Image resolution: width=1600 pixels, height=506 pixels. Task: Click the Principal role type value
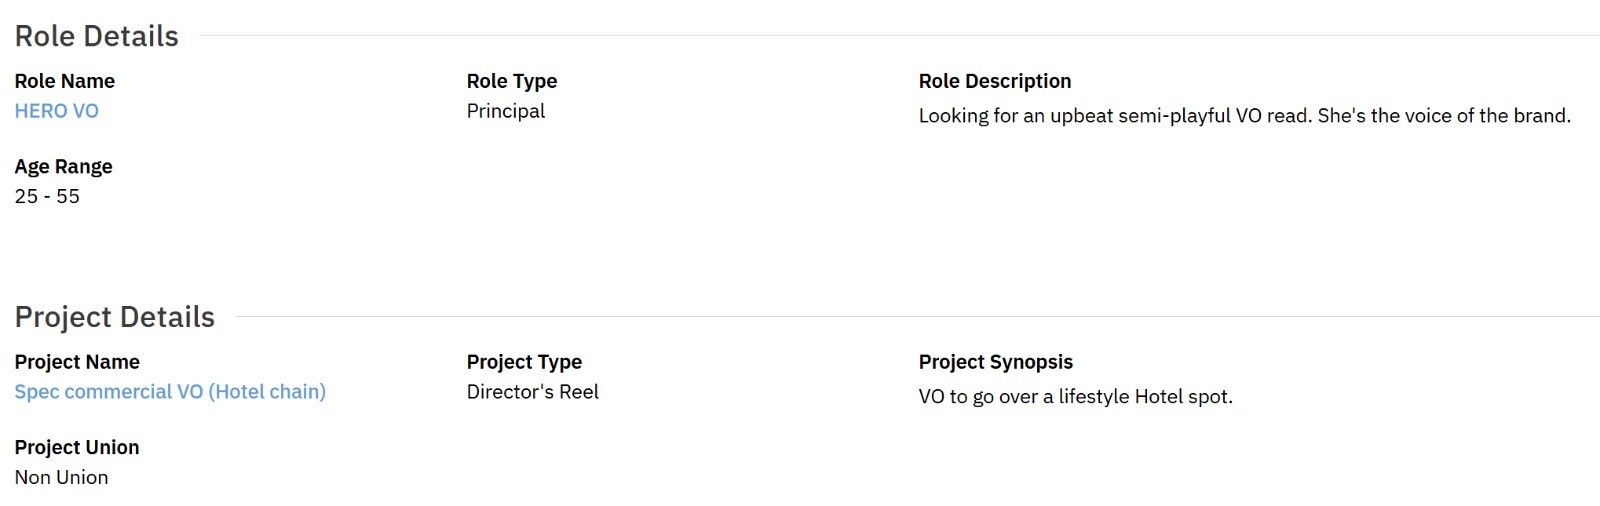[x=506, y=111]
